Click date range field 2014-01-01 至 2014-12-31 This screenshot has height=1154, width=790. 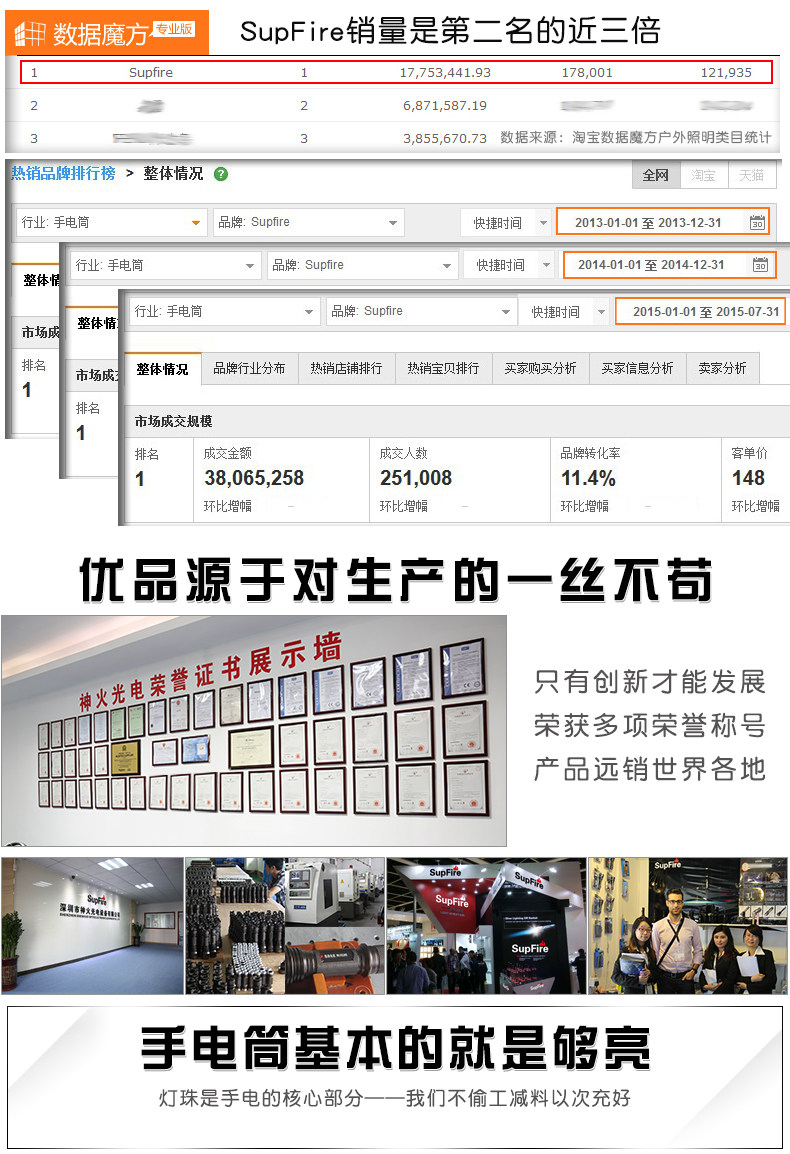(x=669, y=265)
